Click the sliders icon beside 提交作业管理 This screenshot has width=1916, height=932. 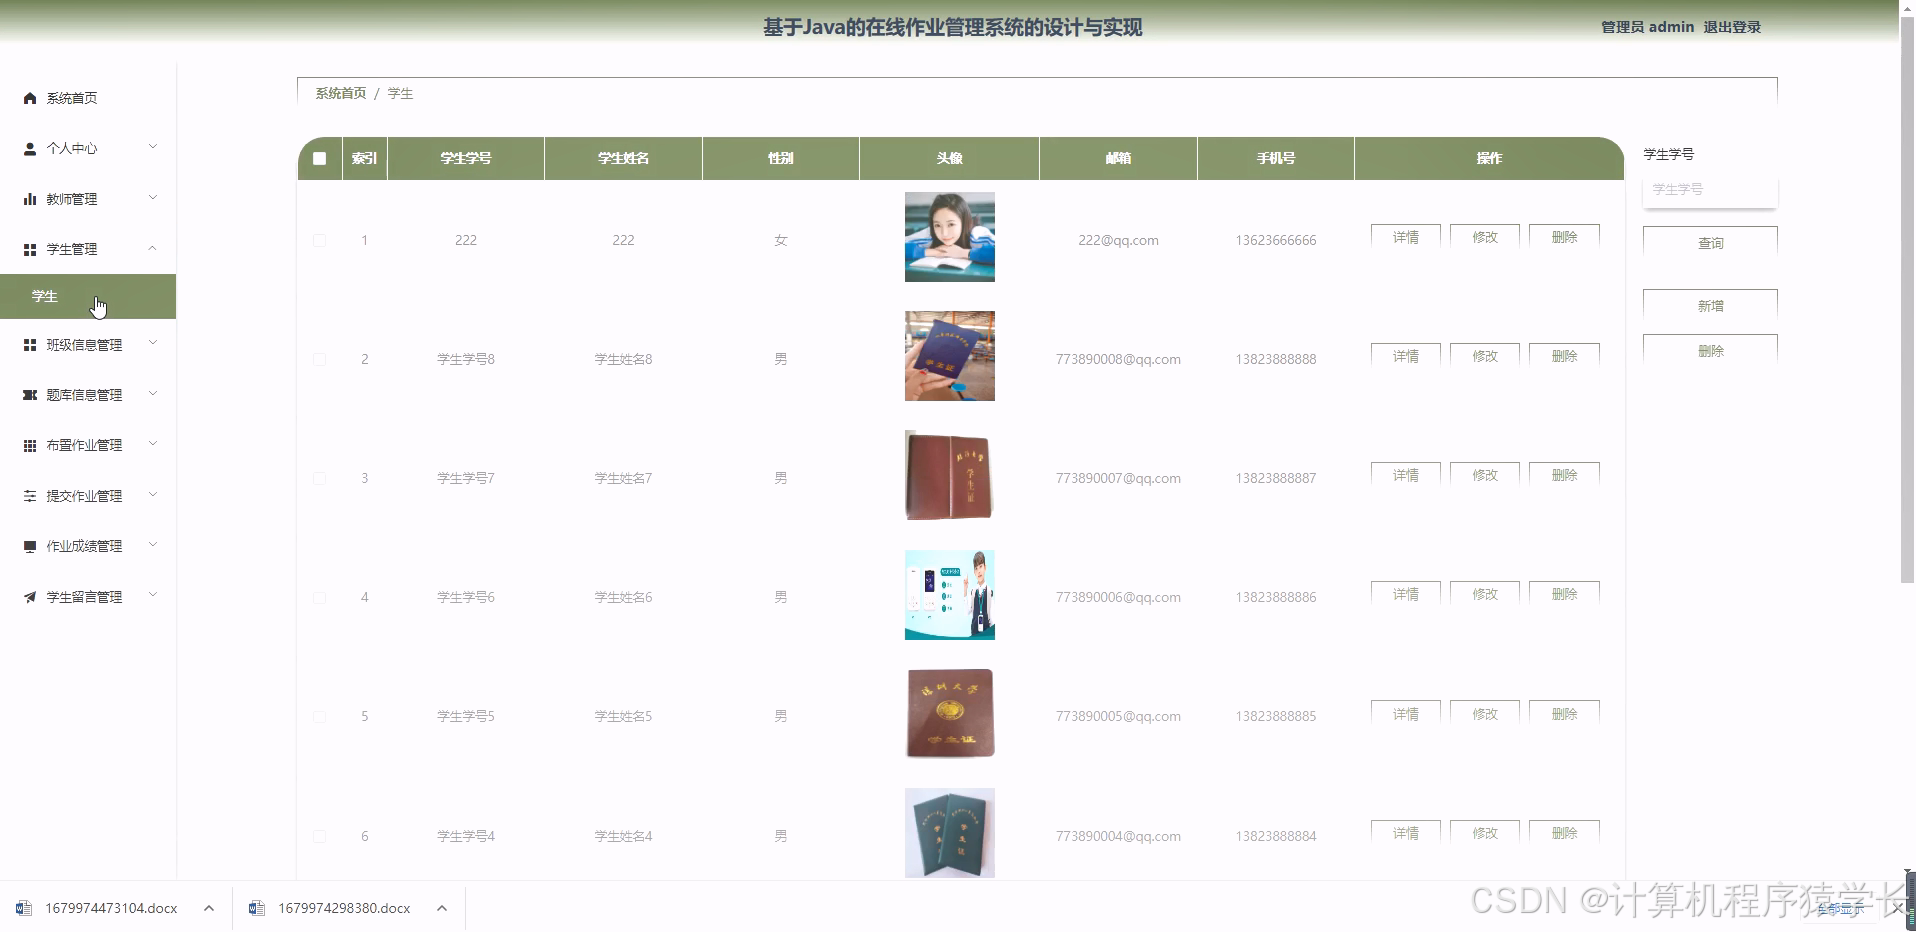coord(30,496)
